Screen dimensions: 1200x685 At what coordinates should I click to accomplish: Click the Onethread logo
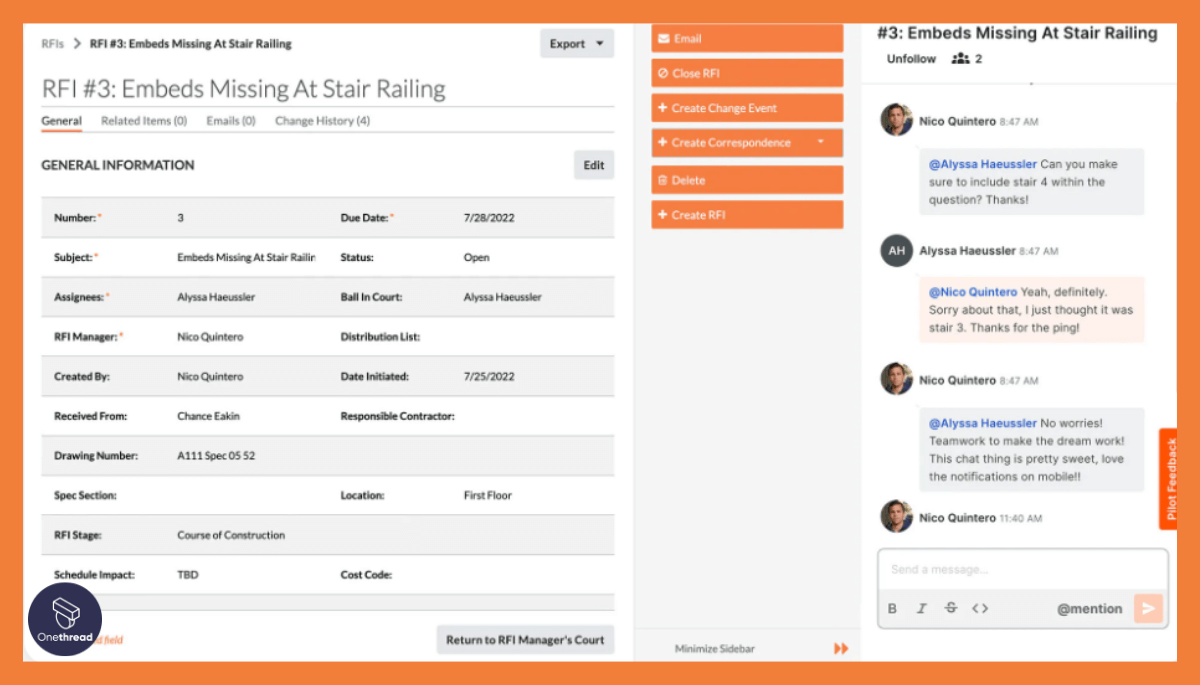pyautogui.click(x=64, y=620)
